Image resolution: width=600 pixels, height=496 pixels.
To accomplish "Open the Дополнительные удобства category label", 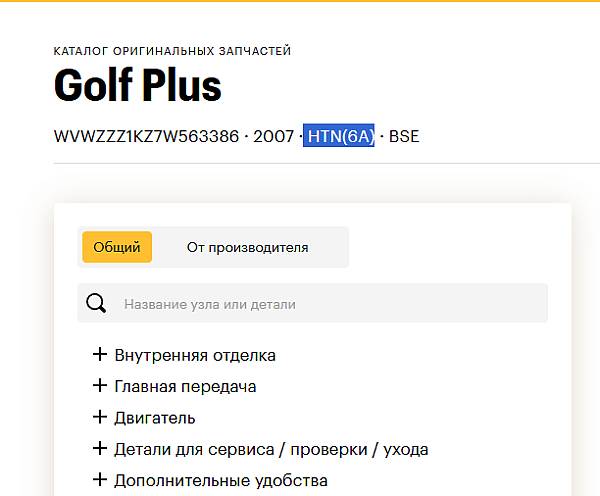I will pos(221,480).
